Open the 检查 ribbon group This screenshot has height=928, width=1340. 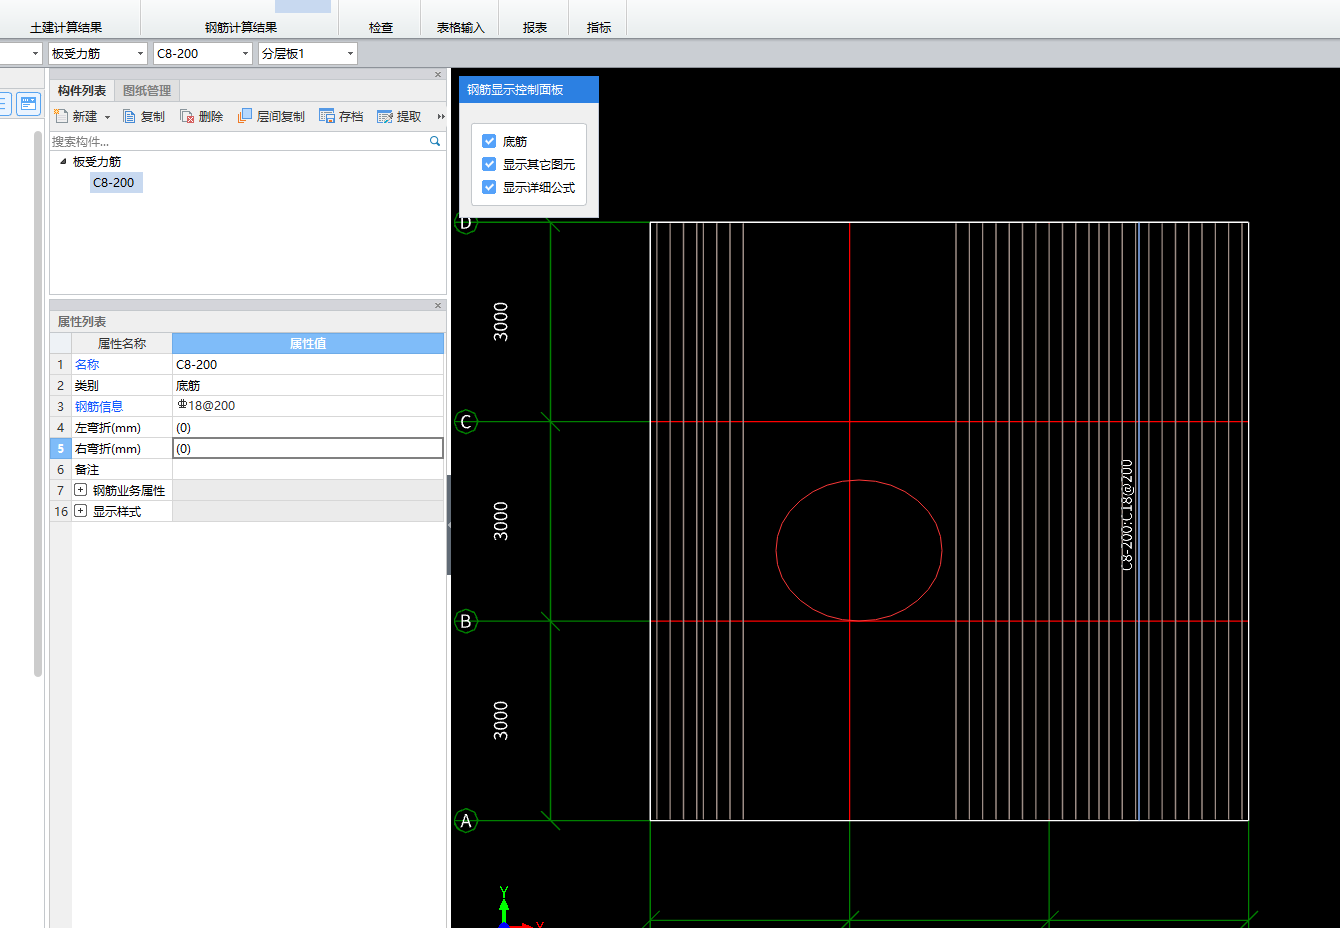tap(381, 27)
